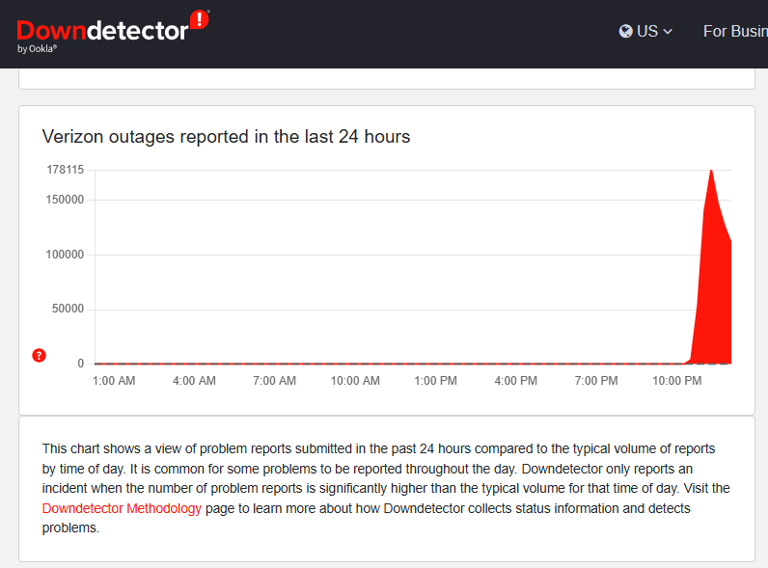Click the red exclamation badge in logo
The height and width of the screenshot is (568, 768).
coord(200,19)
